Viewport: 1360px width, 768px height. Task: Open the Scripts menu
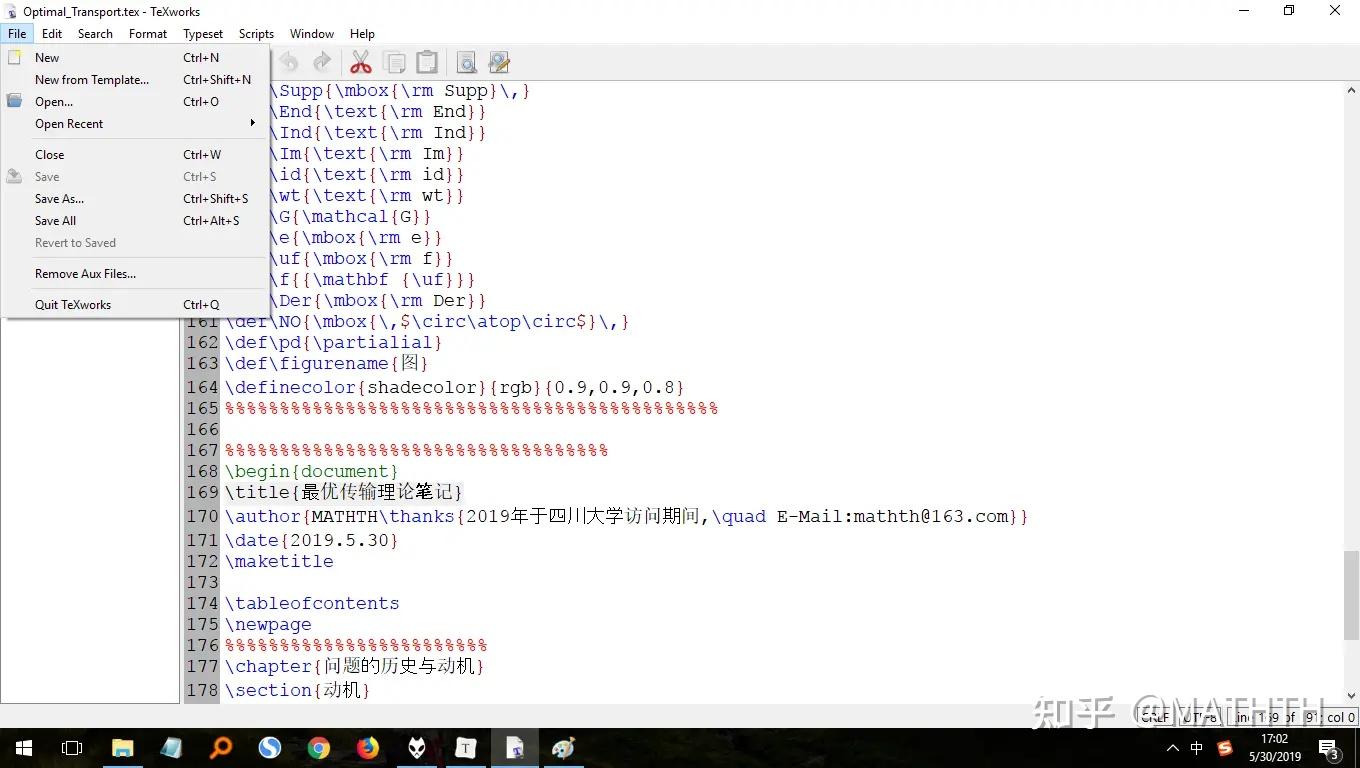click(256, 33)
